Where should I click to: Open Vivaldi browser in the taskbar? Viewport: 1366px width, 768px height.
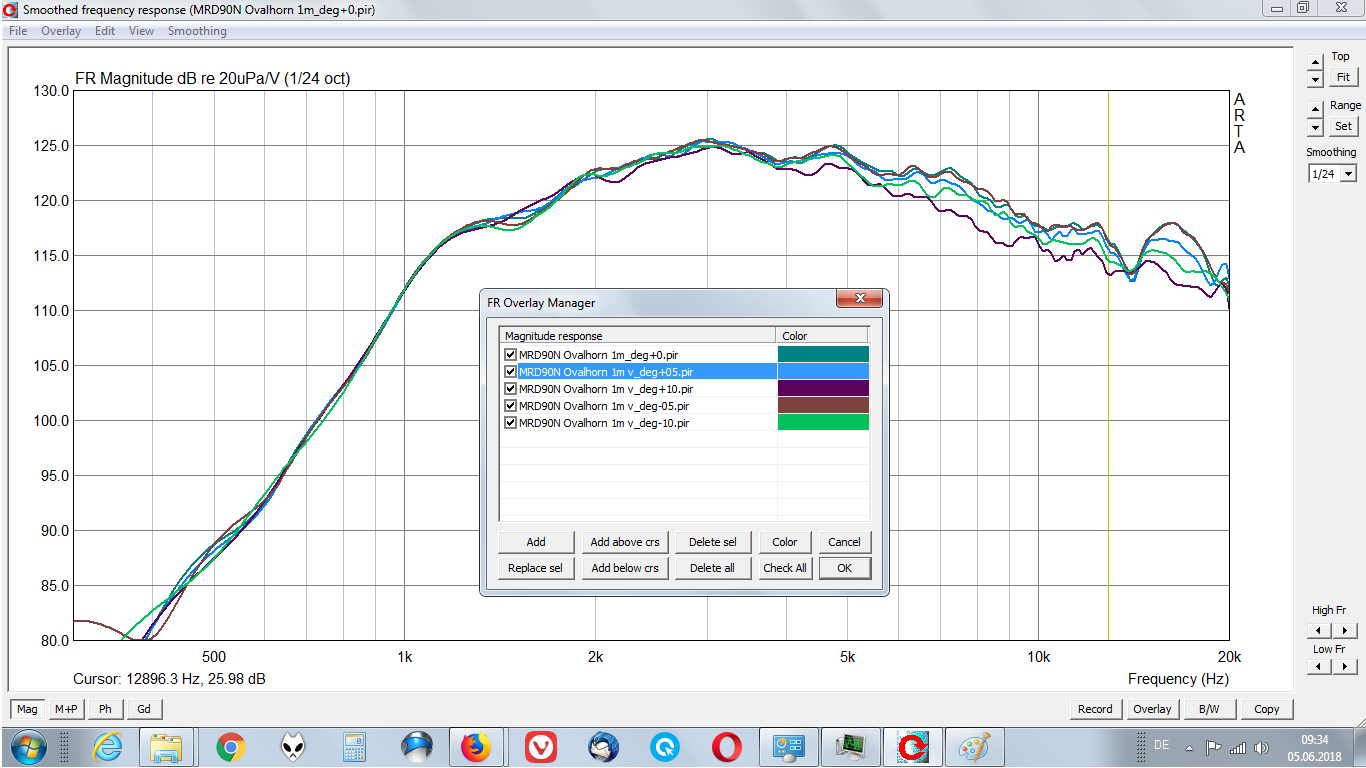pos(542,747)
